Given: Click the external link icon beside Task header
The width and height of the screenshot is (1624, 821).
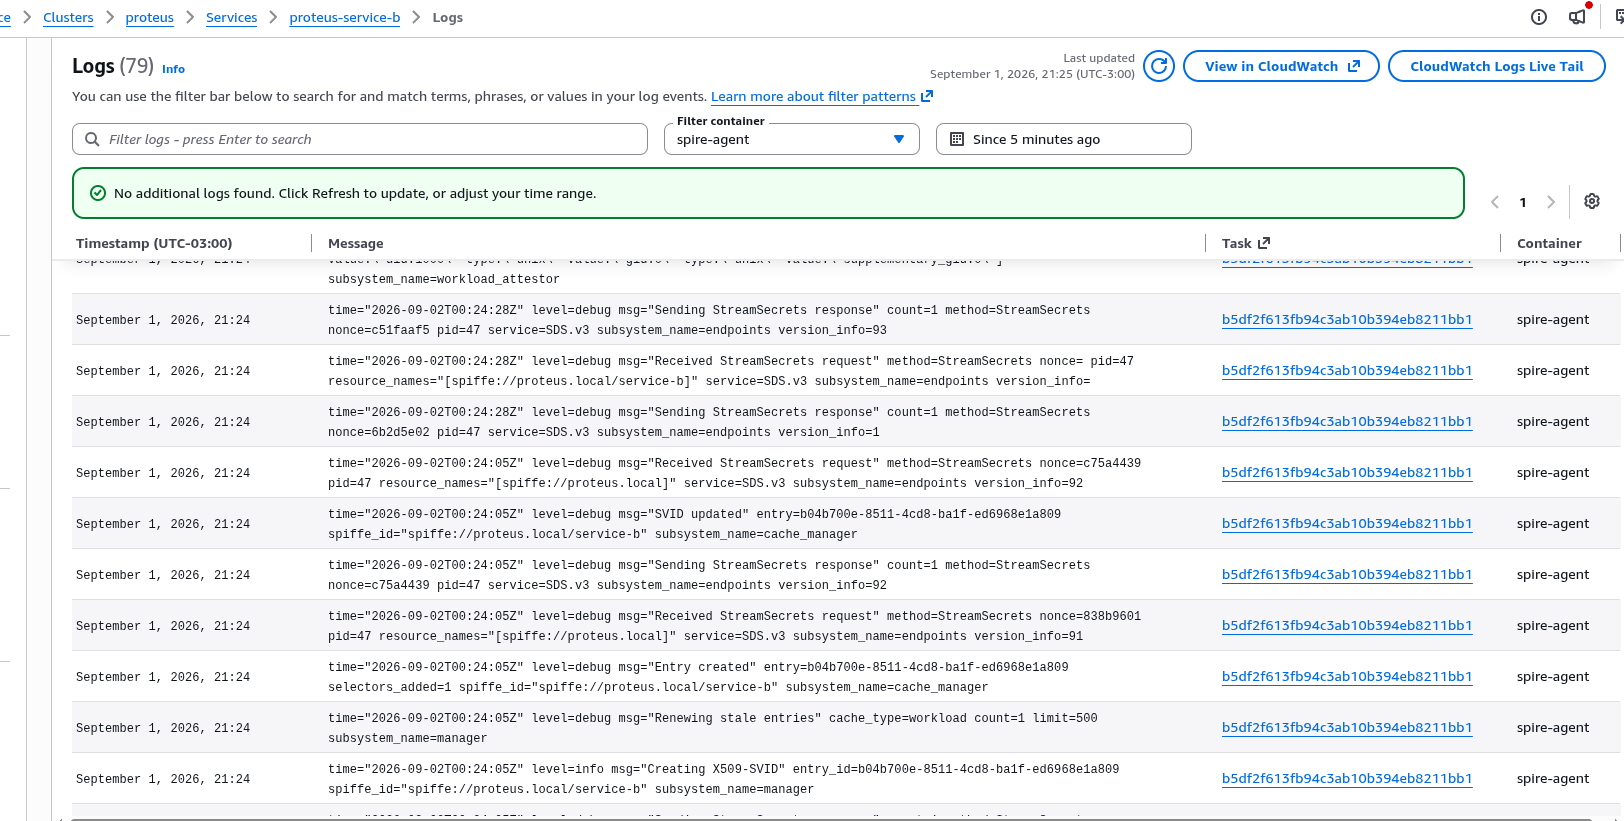Looking at the screenshot, I should 1264,243.
